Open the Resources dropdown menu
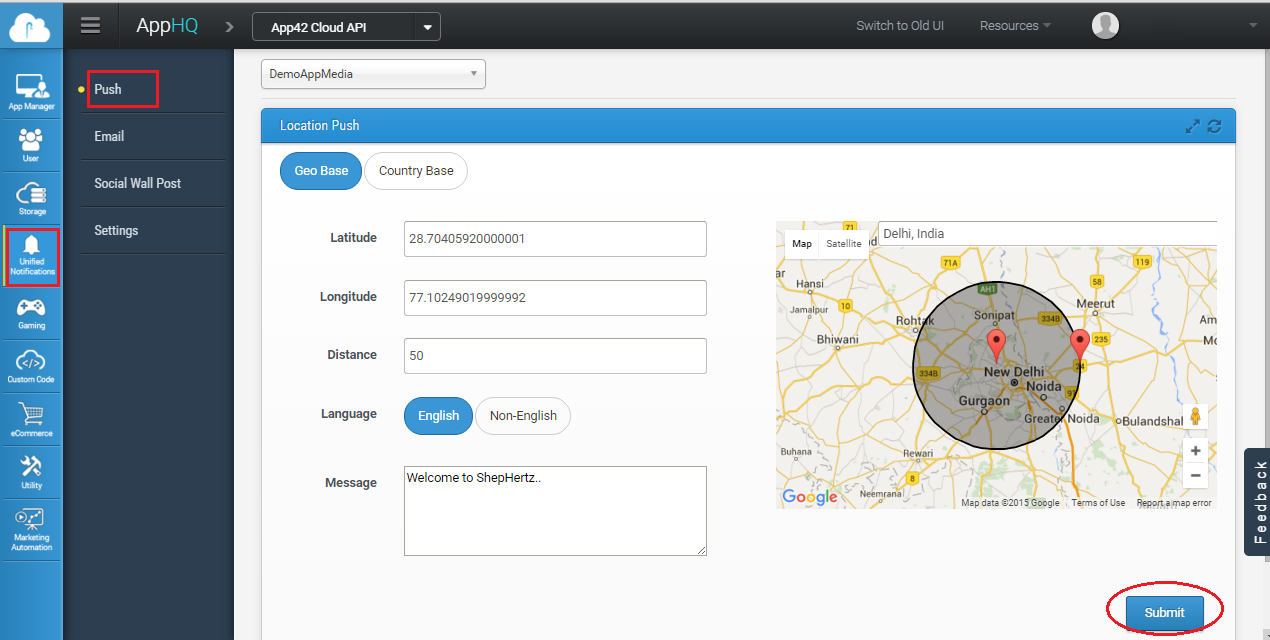The height and width of the screenshot is (640, 1270). point(1014,26)
